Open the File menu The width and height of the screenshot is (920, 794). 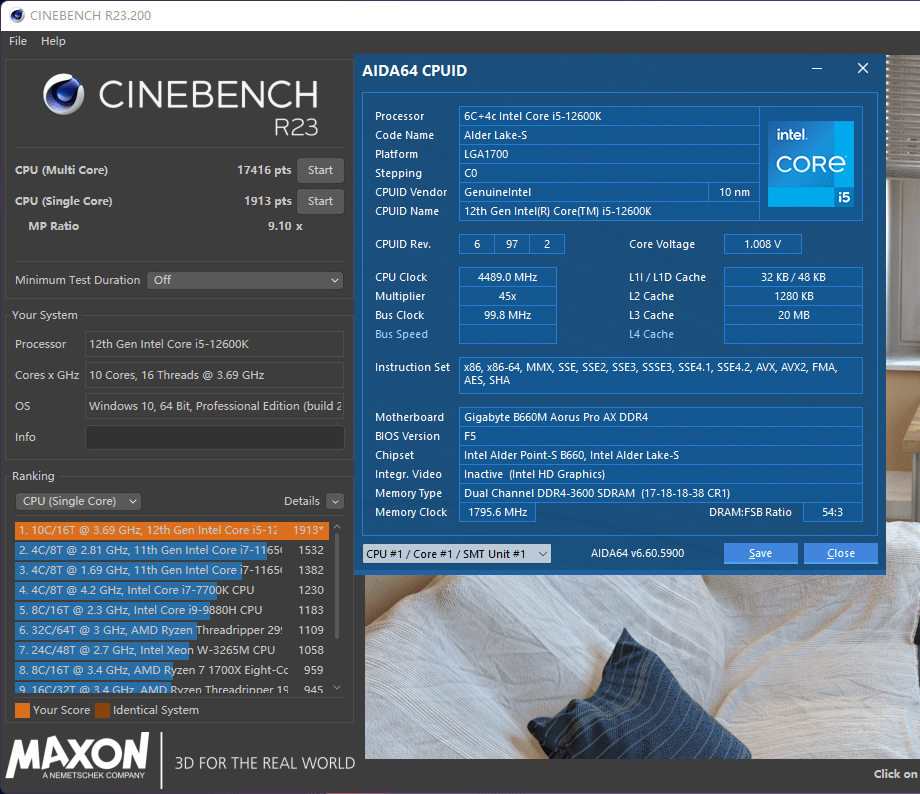pos(18,41)
